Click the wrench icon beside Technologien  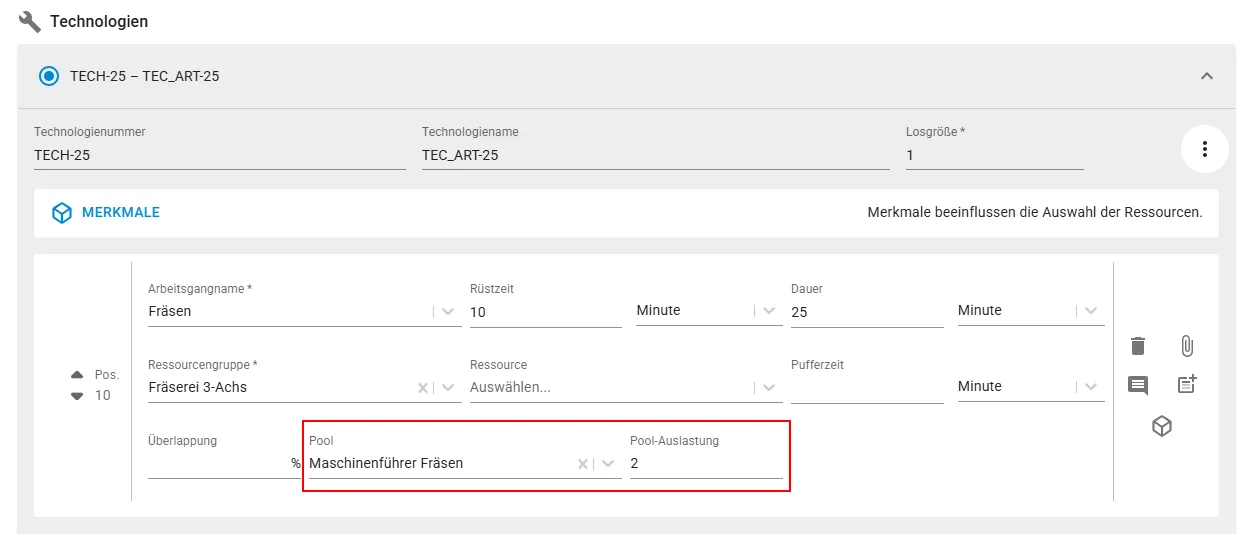tap(30, 21)
